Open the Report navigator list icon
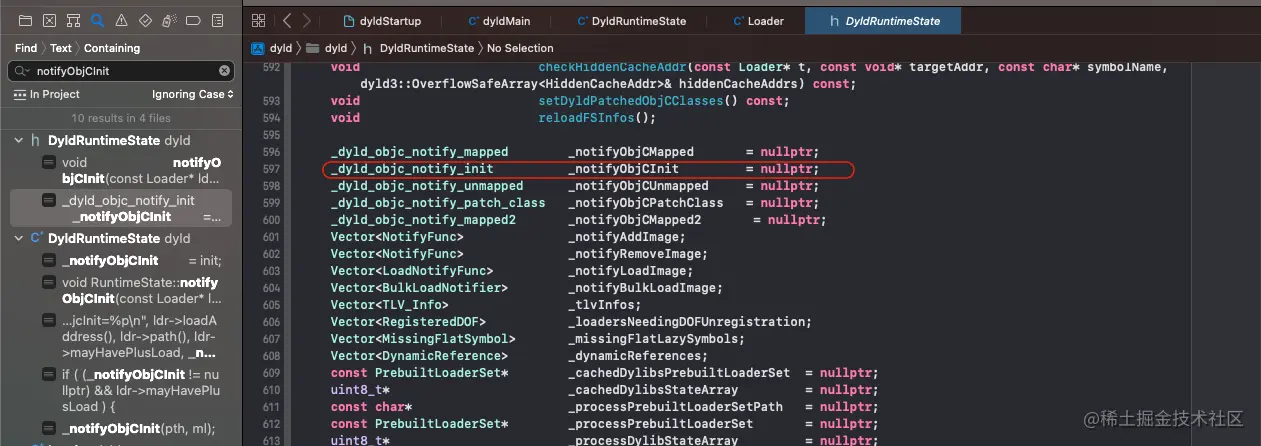The height and width of the screenshot is (446, 1261). pyautogui.click(x=215, y=20)
